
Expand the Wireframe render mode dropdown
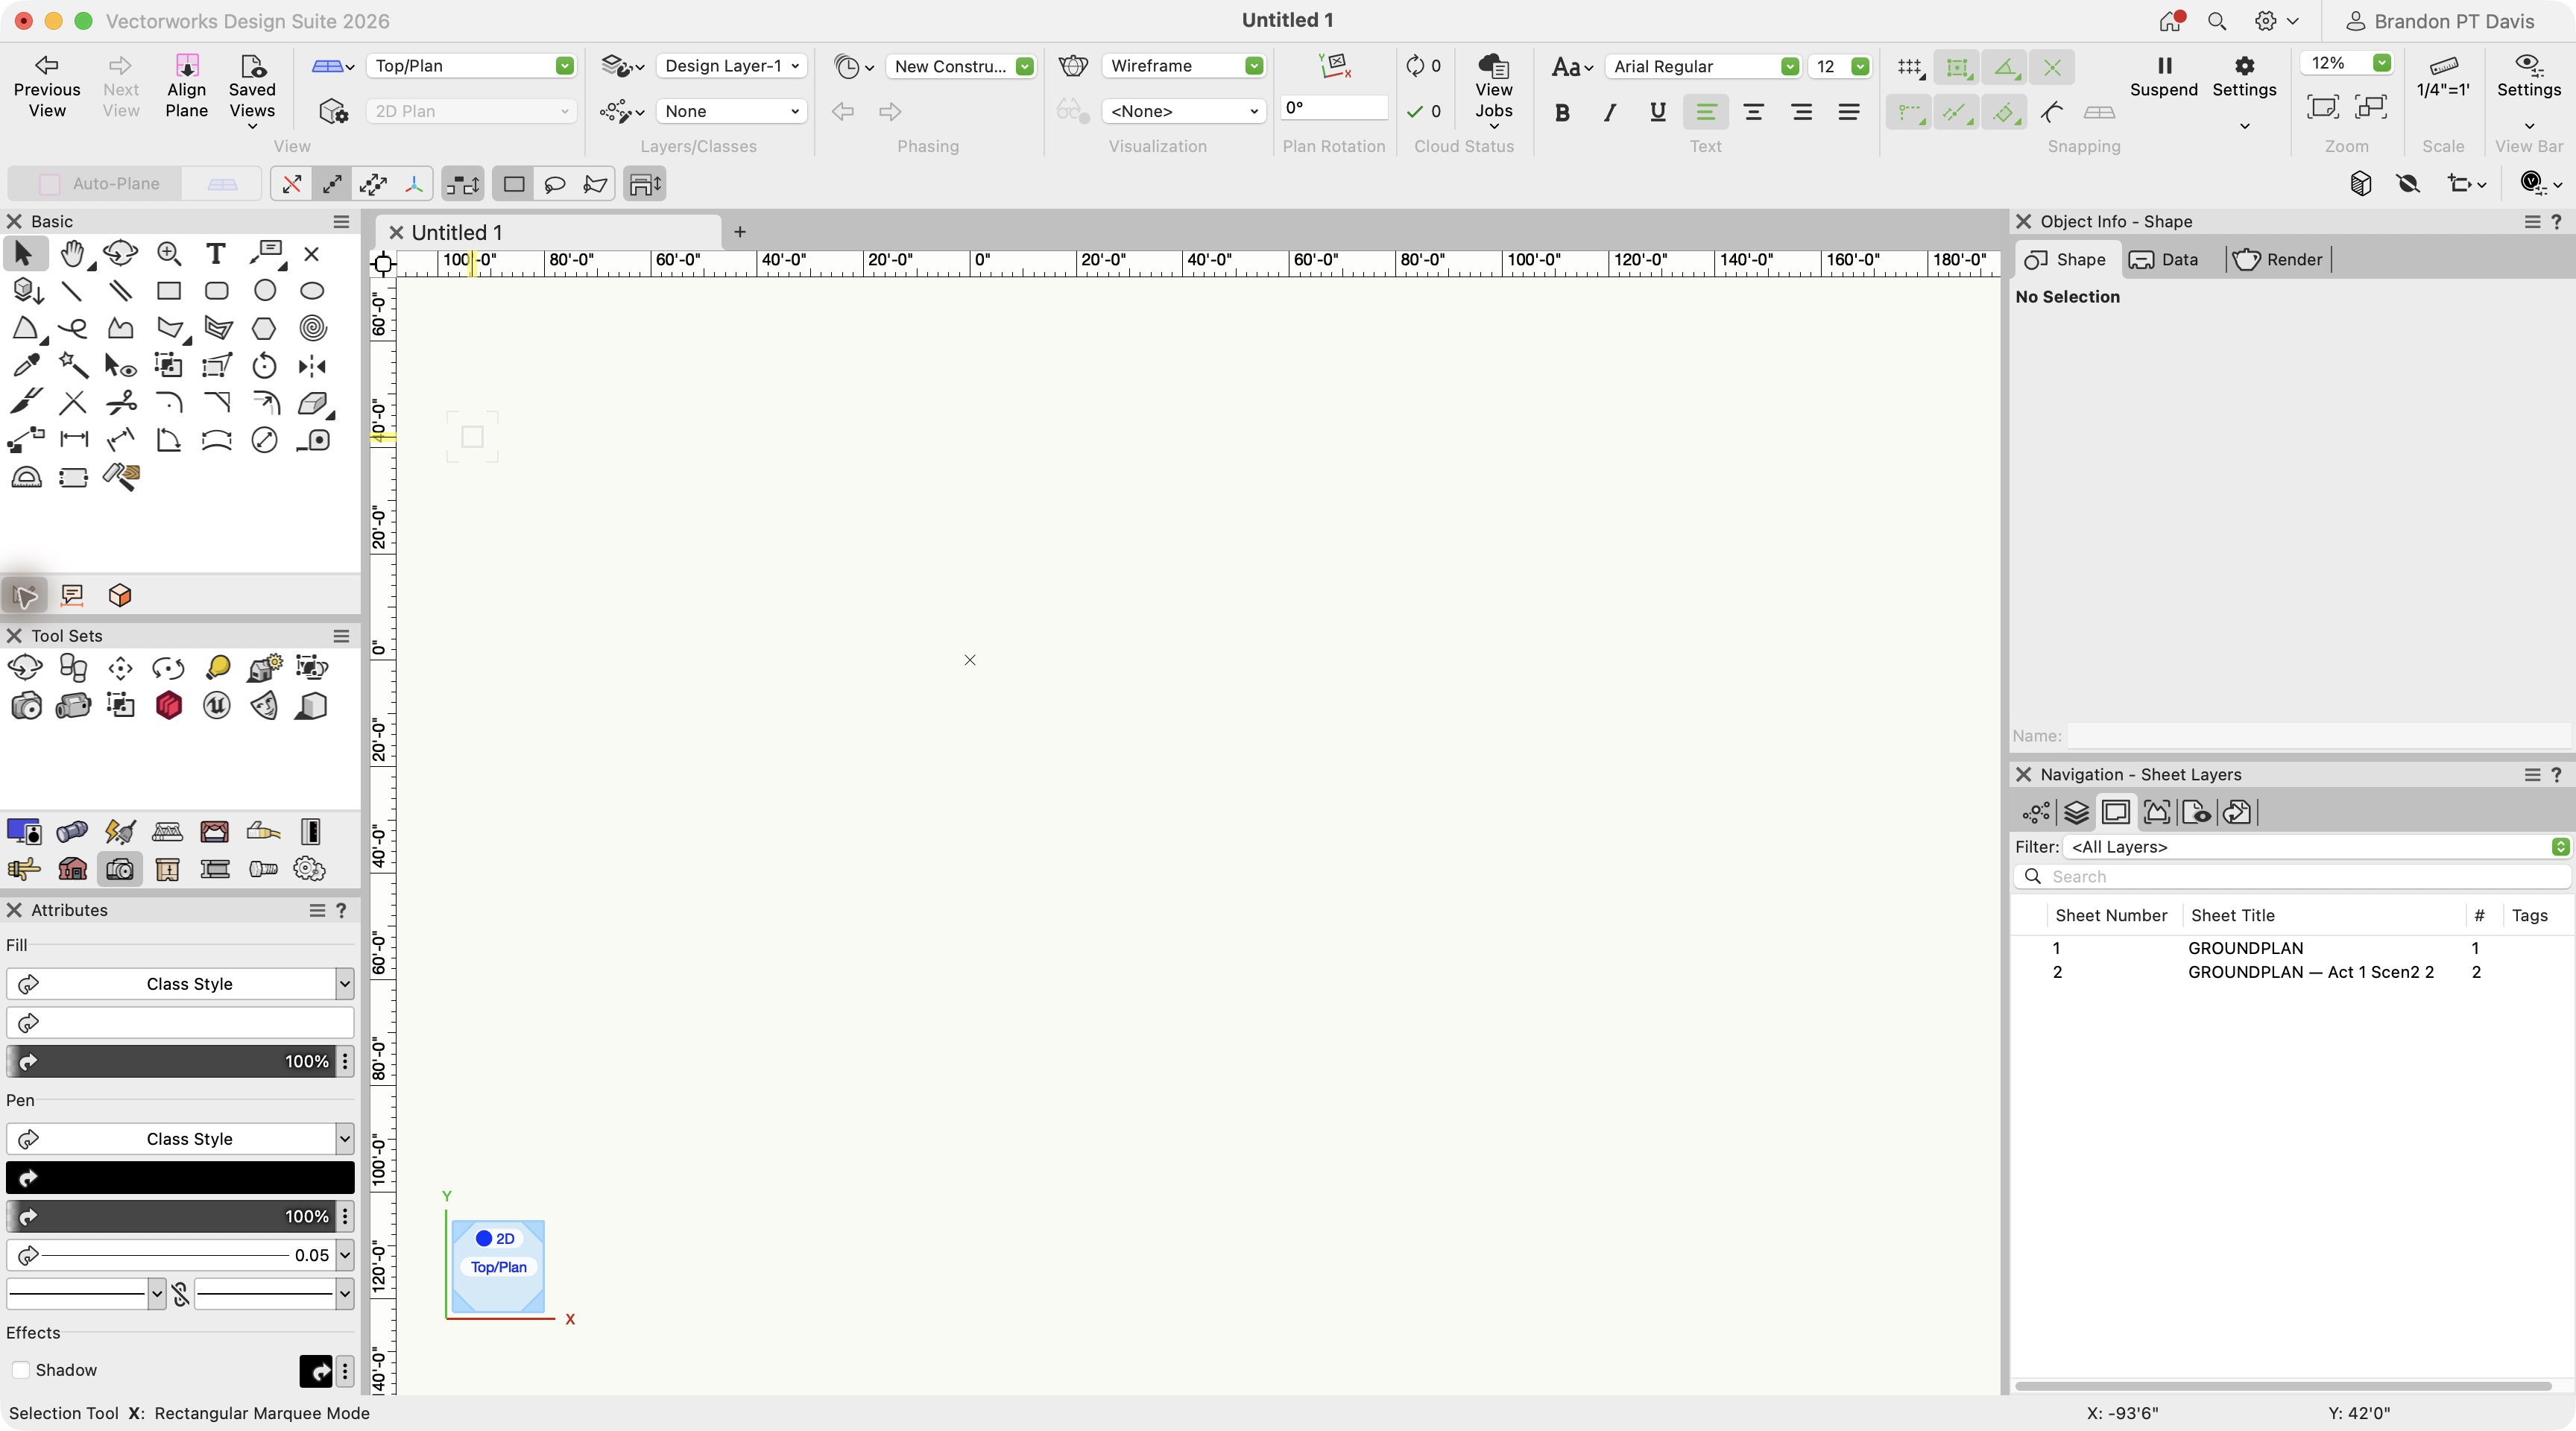1183,66
